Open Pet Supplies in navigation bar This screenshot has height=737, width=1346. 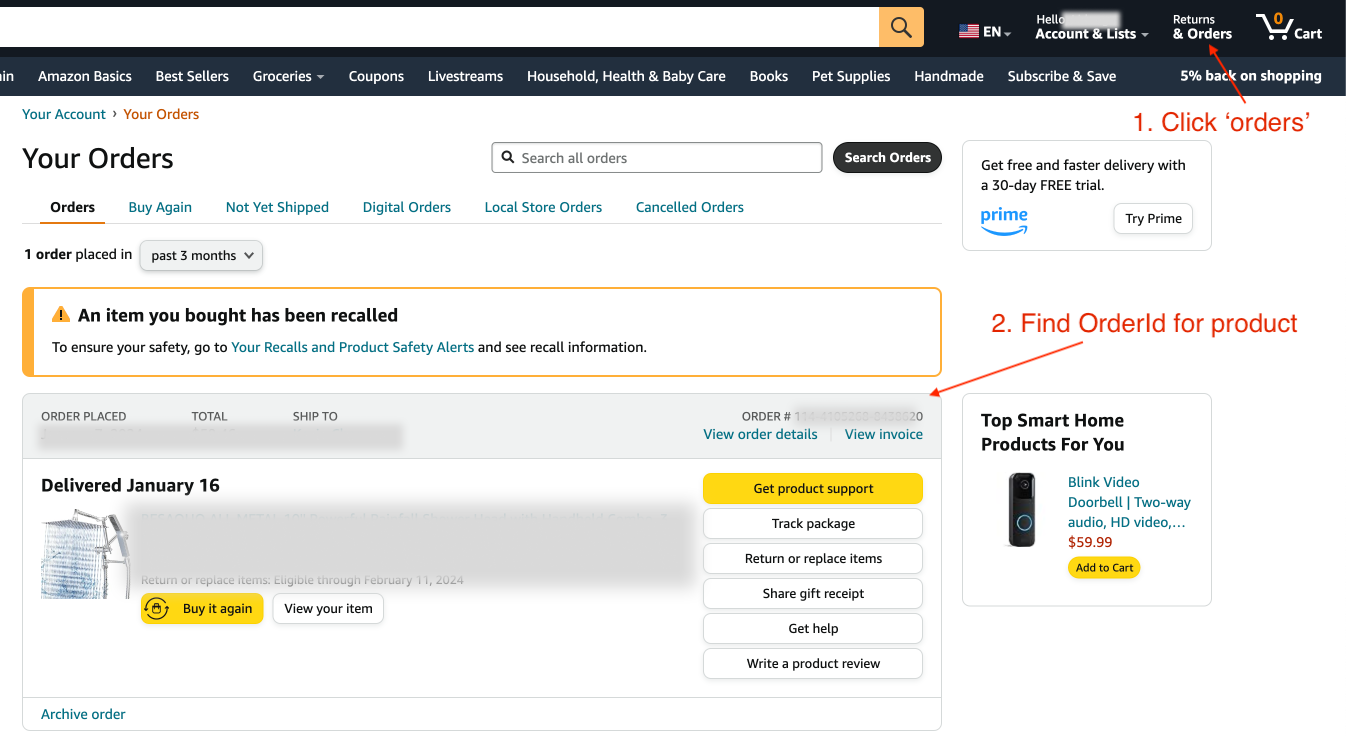(851, 76)
